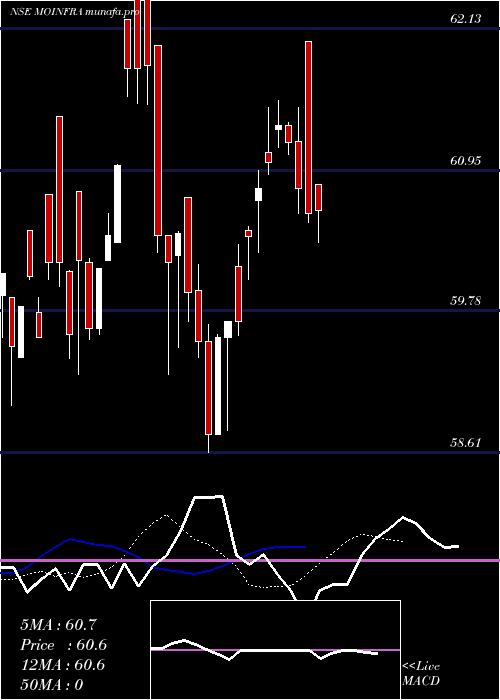Click the 5MA : 60.7 value
Viewport: 500px width, 700px height.
tap(58, 625)
